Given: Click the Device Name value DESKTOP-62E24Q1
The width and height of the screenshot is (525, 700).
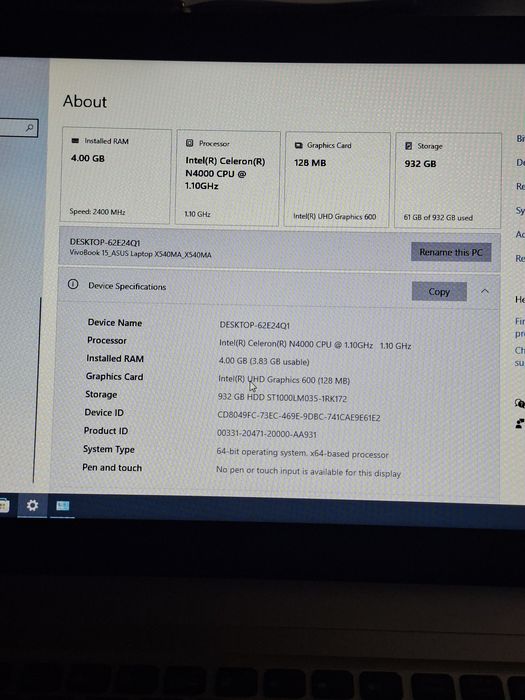Looking at the screenshot, I should point(254,325).
